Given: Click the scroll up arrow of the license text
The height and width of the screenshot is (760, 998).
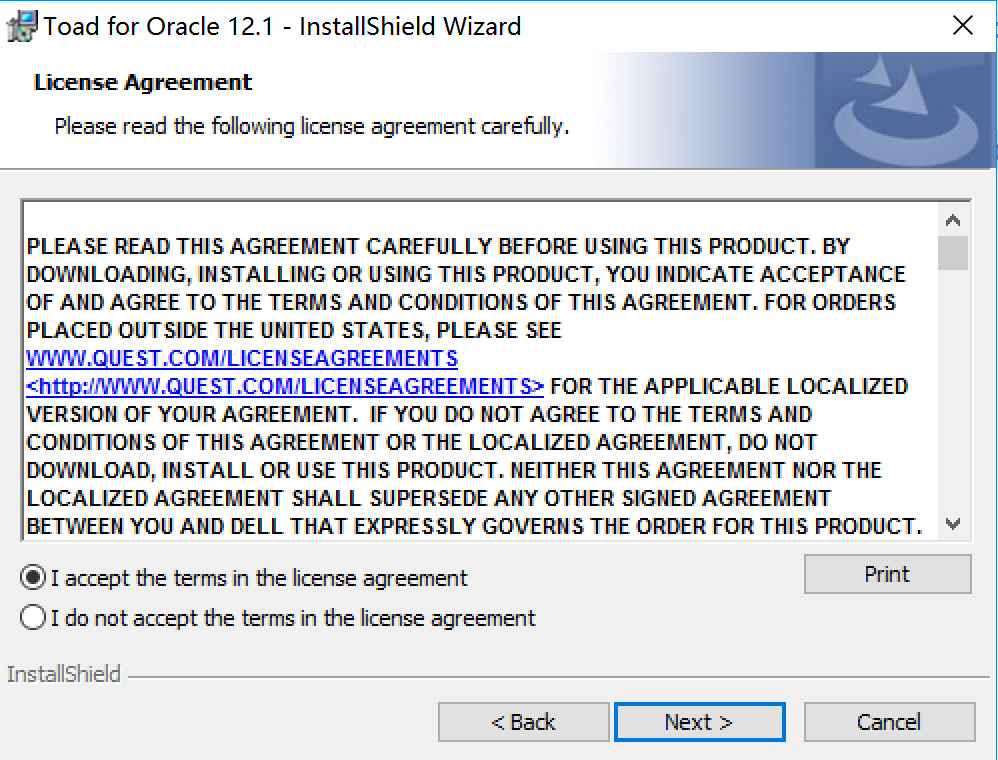Looking at the screenshot, I should pyautogui.click(x=953, y=220).
